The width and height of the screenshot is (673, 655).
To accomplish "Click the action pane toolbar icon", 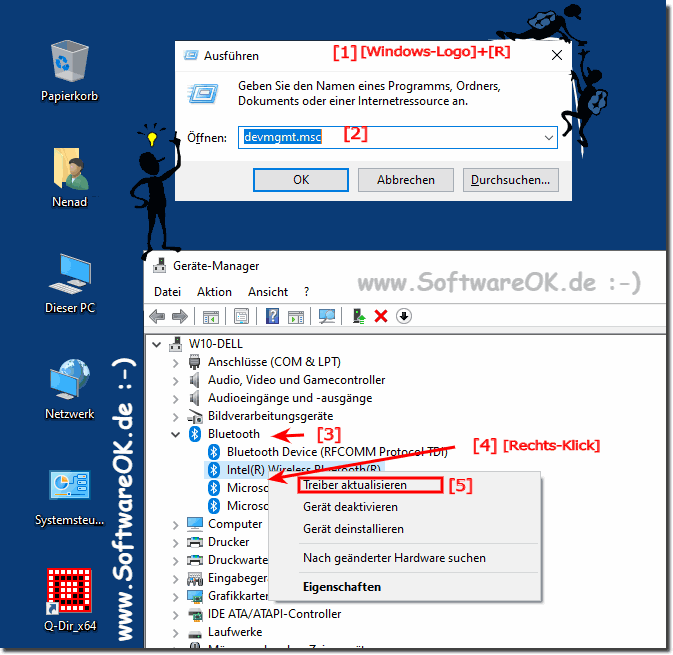I will pos(296,317).
